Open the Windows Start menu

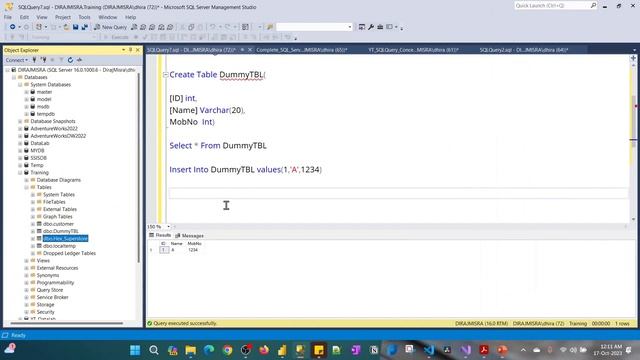point(135,350)
